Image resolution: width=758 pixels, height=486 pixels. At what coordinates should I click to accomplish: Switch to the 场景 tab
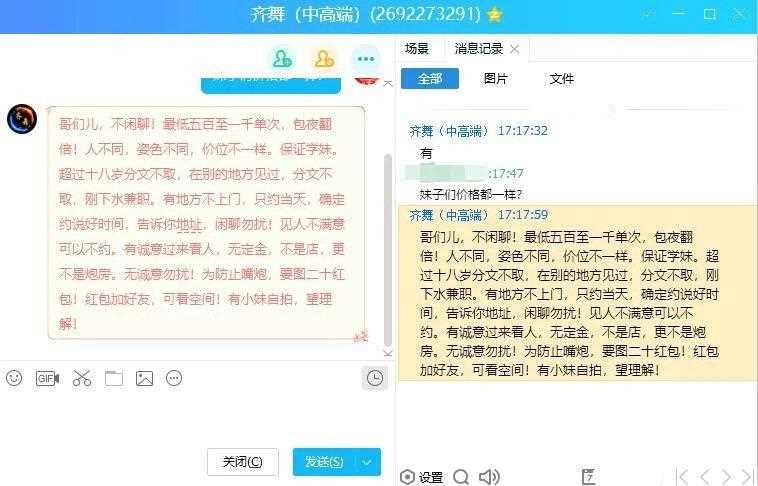coord(417,49)
